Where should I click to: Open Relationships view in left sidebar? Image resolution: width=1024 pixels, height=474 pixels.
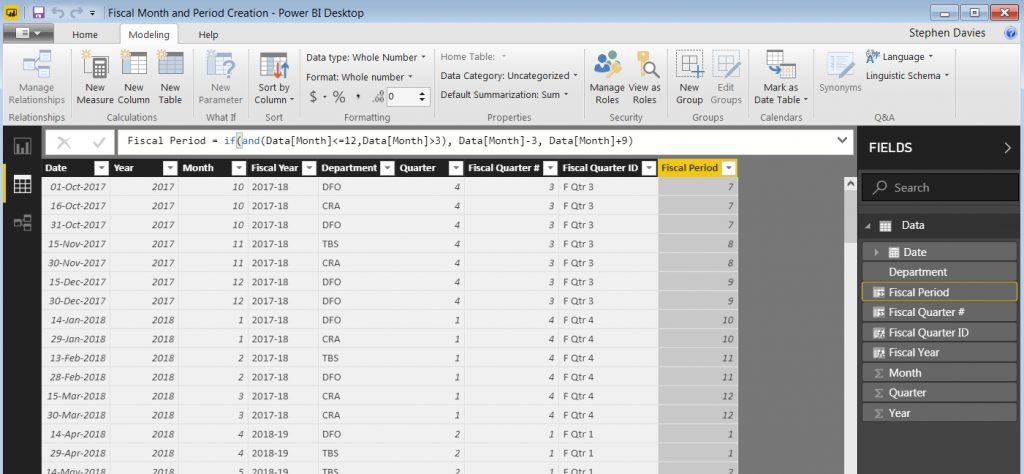tap(21, 223)
